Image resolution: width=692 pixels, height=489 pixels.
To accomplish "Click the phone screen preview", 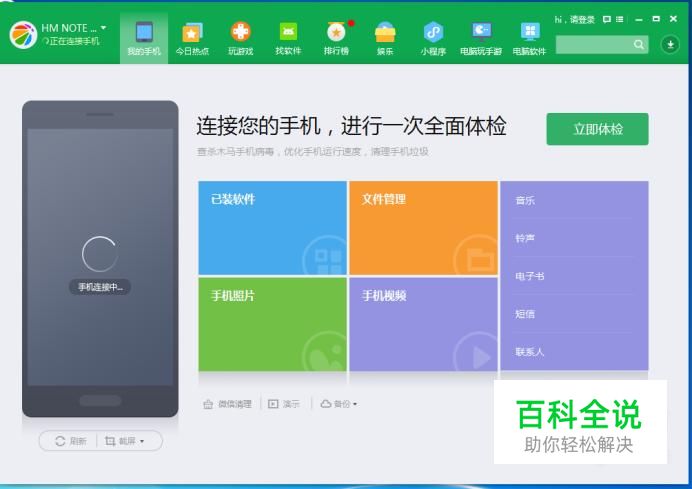I will click(x=100, y=257).
